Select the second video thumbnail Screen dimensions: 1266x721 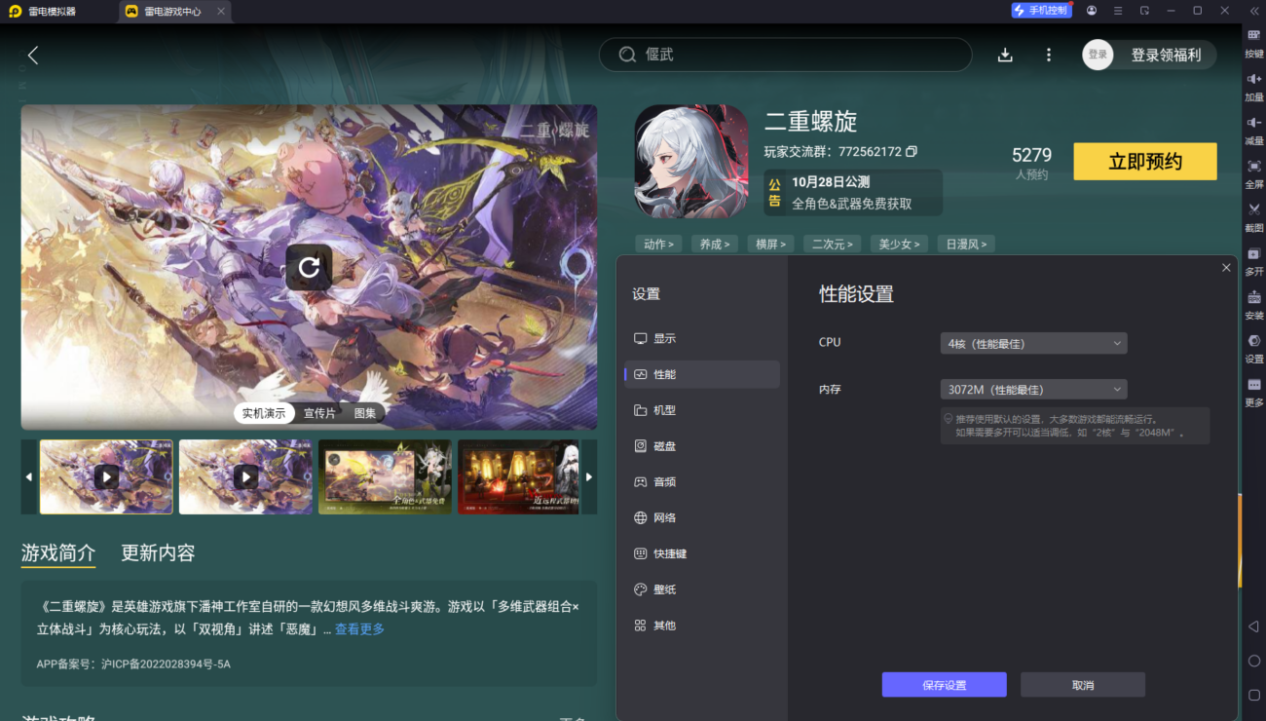pos(246,477)
